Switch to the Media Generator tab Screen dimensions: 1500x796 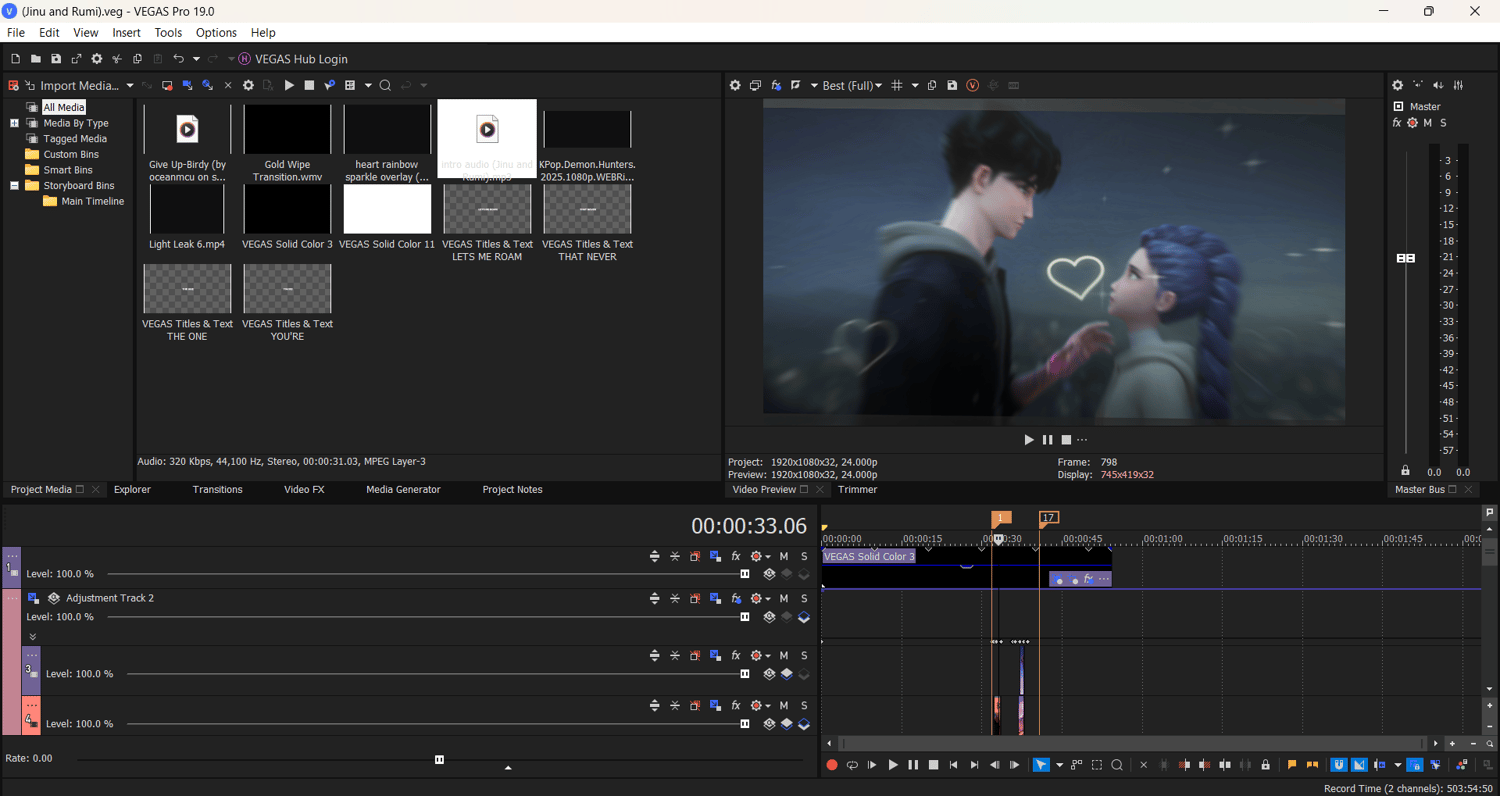(x=403, y=490)
